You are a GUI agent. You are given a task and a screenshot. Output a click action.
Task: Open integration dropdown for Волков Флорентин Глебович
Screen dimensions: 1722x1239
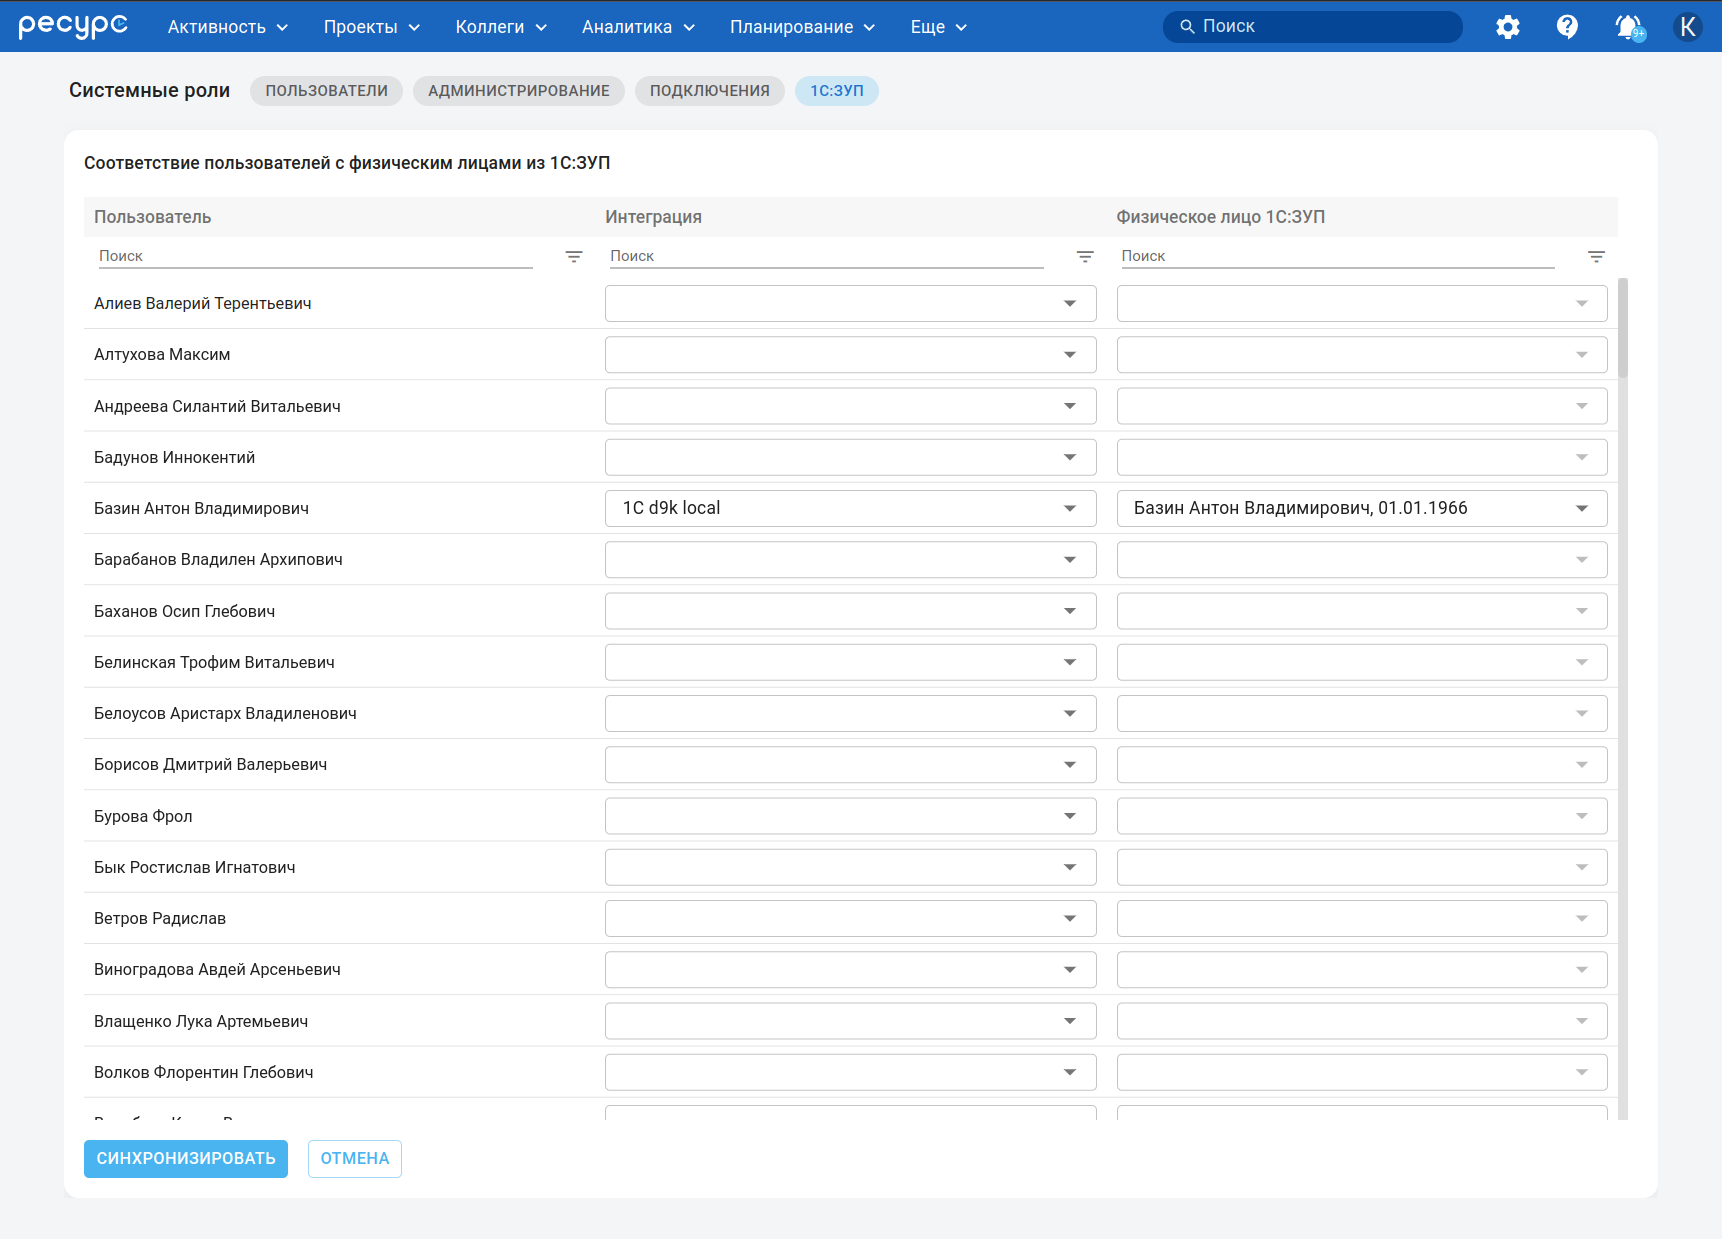(x=850, y=1072)
